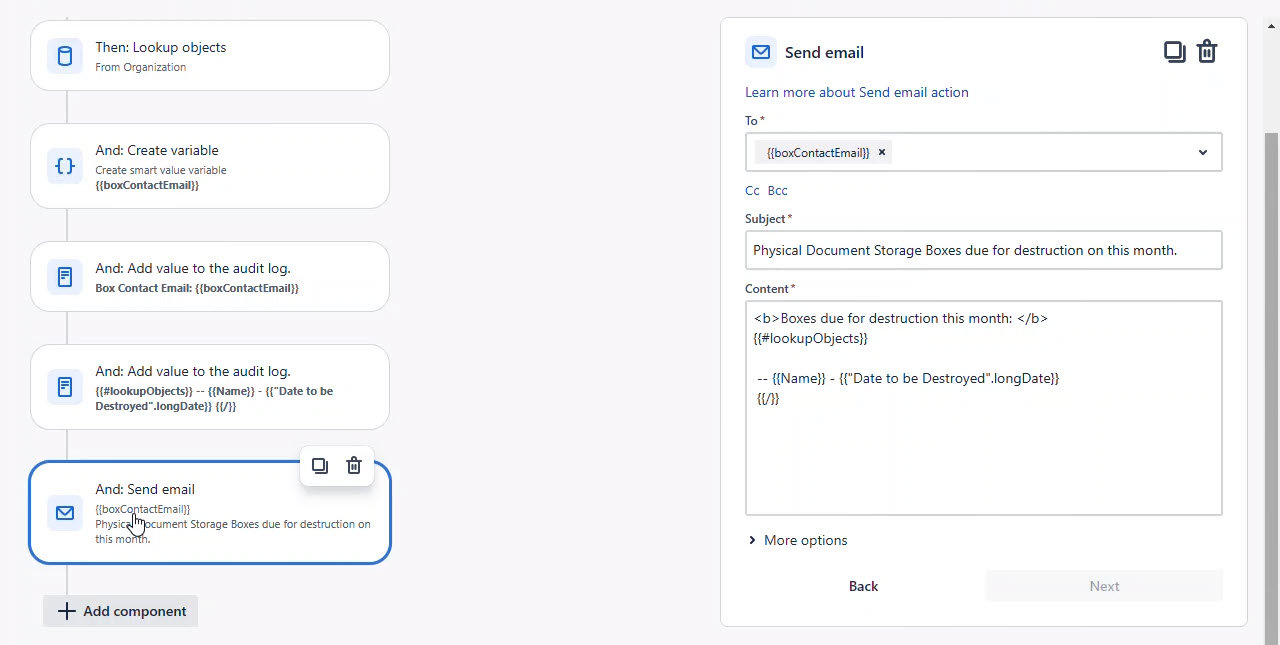Open the lookupObjects audit log step
The width and height of the screenshot is (1280, 645).
point(210,386)
